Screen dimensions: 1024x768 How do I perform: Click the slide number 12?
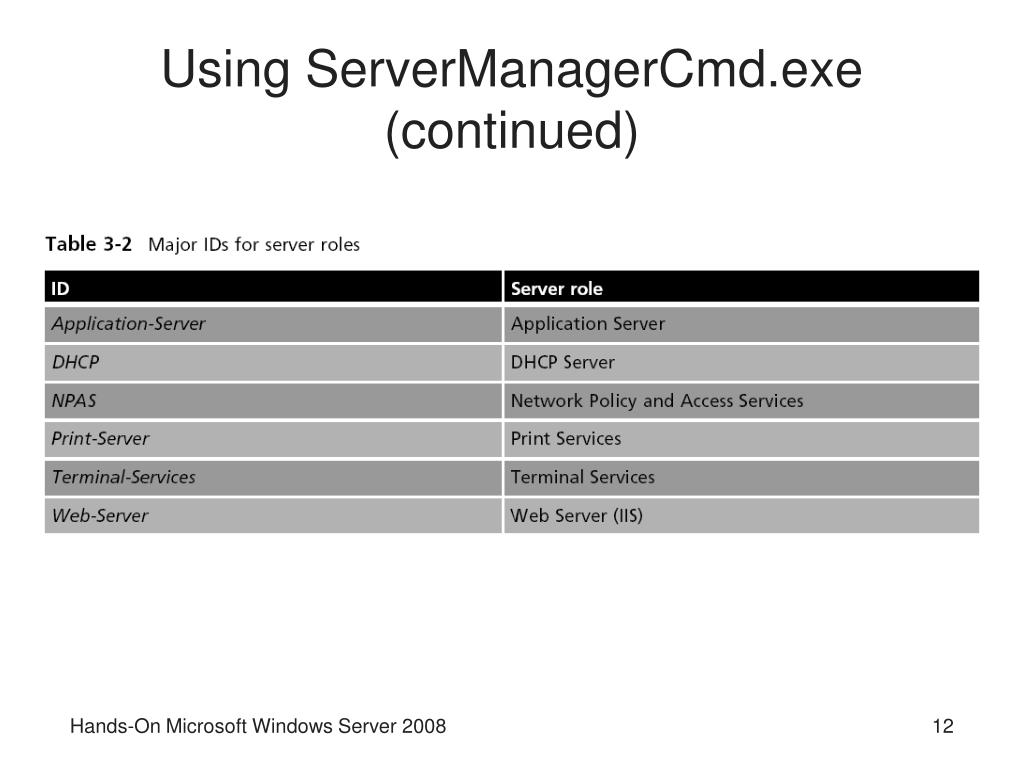click(943, 726)
